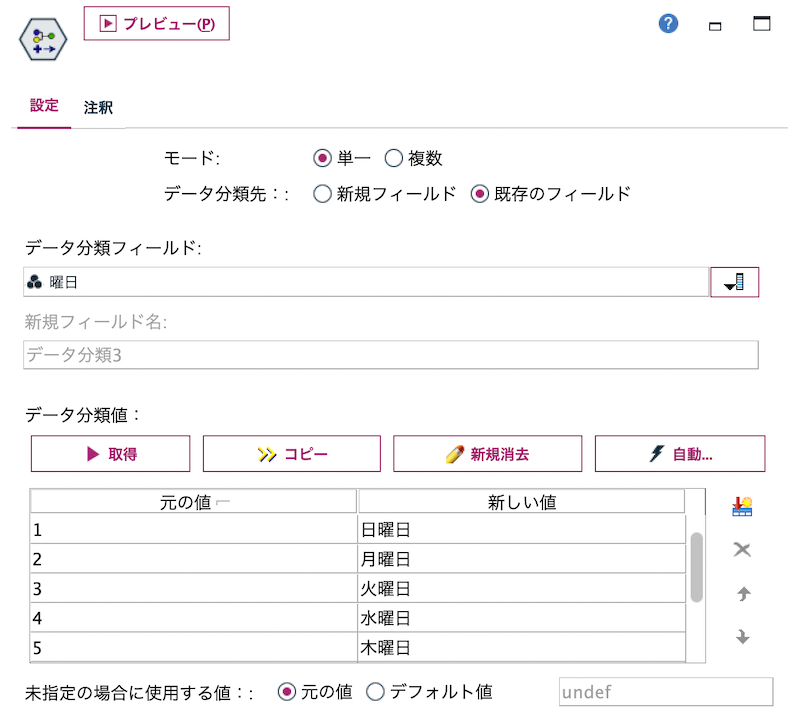This screenshot has height=718, width=800.
Task: Click the insert-row icon beside the table
Action: tap(743, 505)
